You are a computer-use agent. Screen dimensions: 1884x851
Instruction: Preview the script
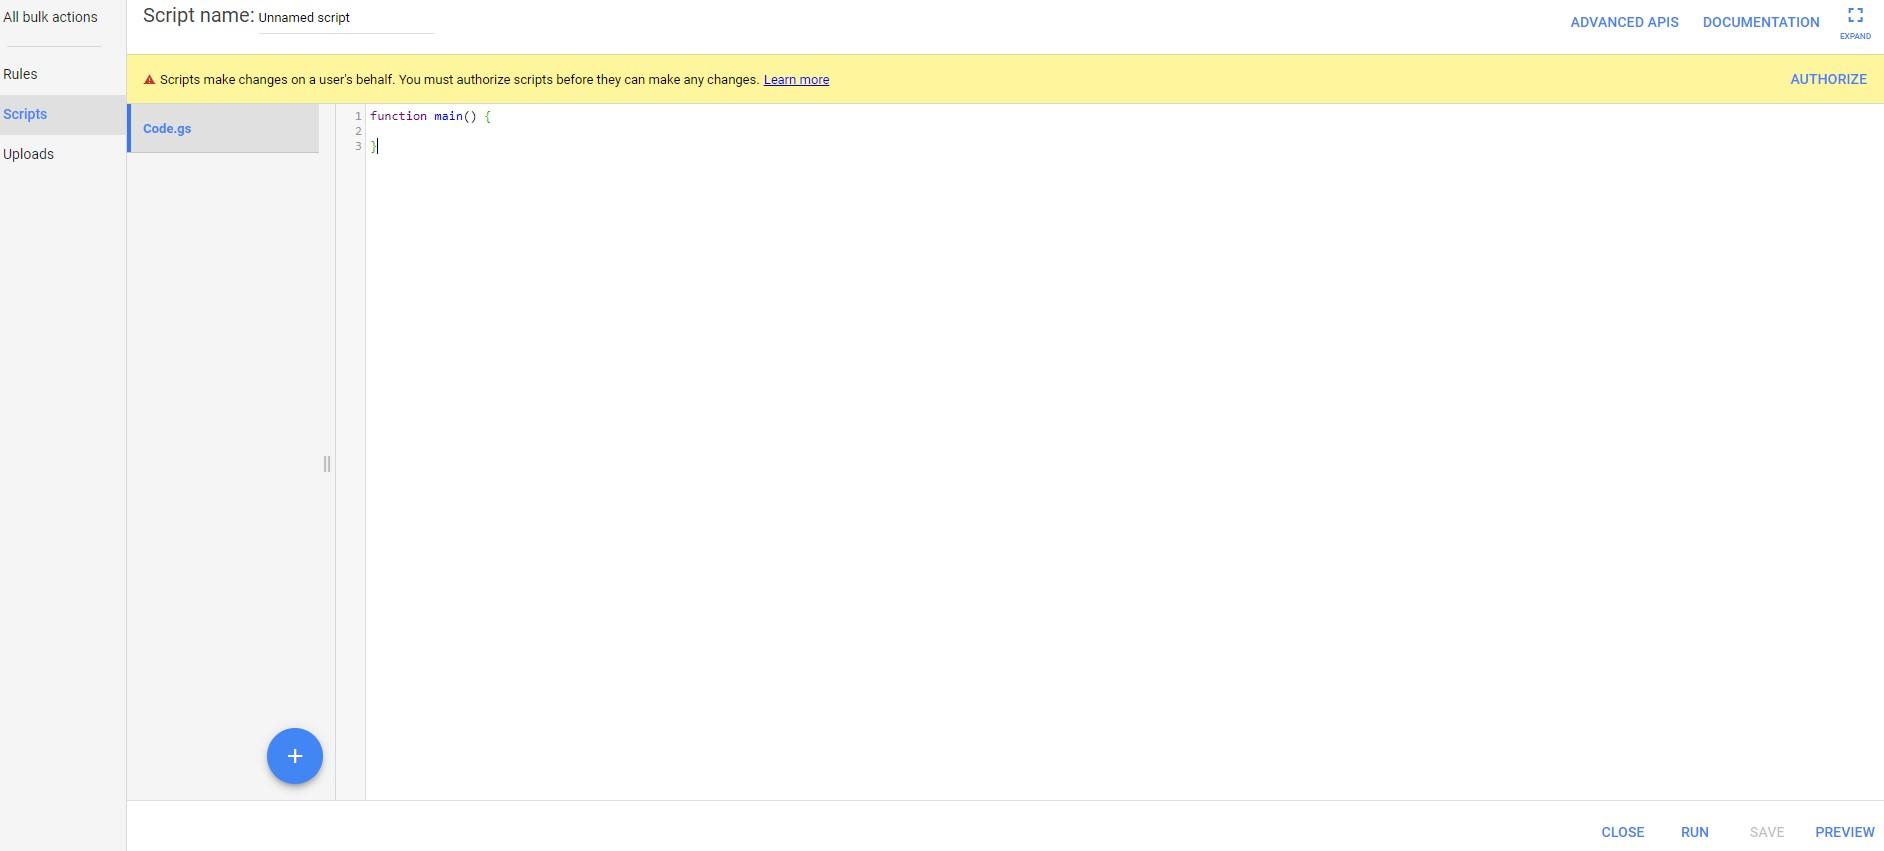coord(1844,832)
